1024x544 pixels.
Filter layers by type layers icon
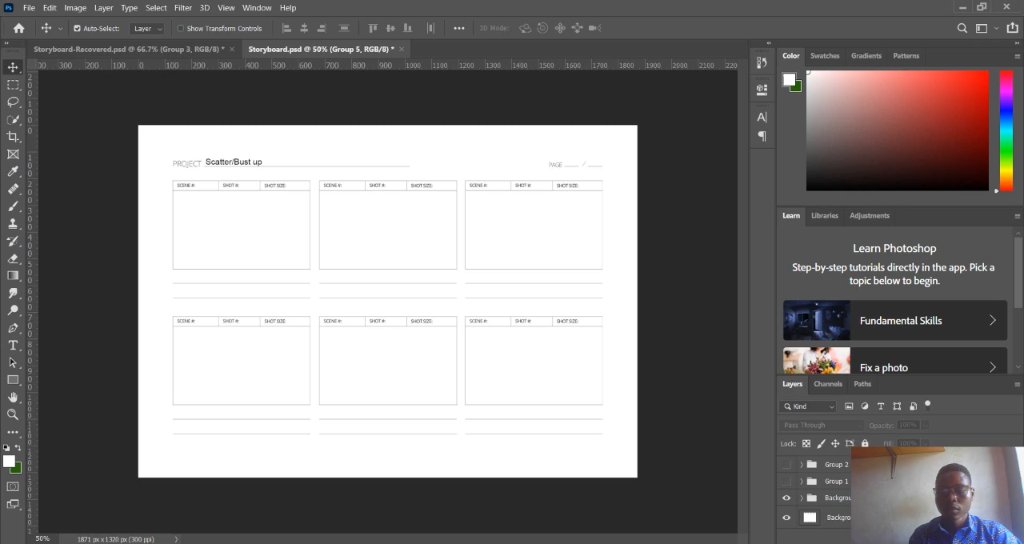pos(880,406)
